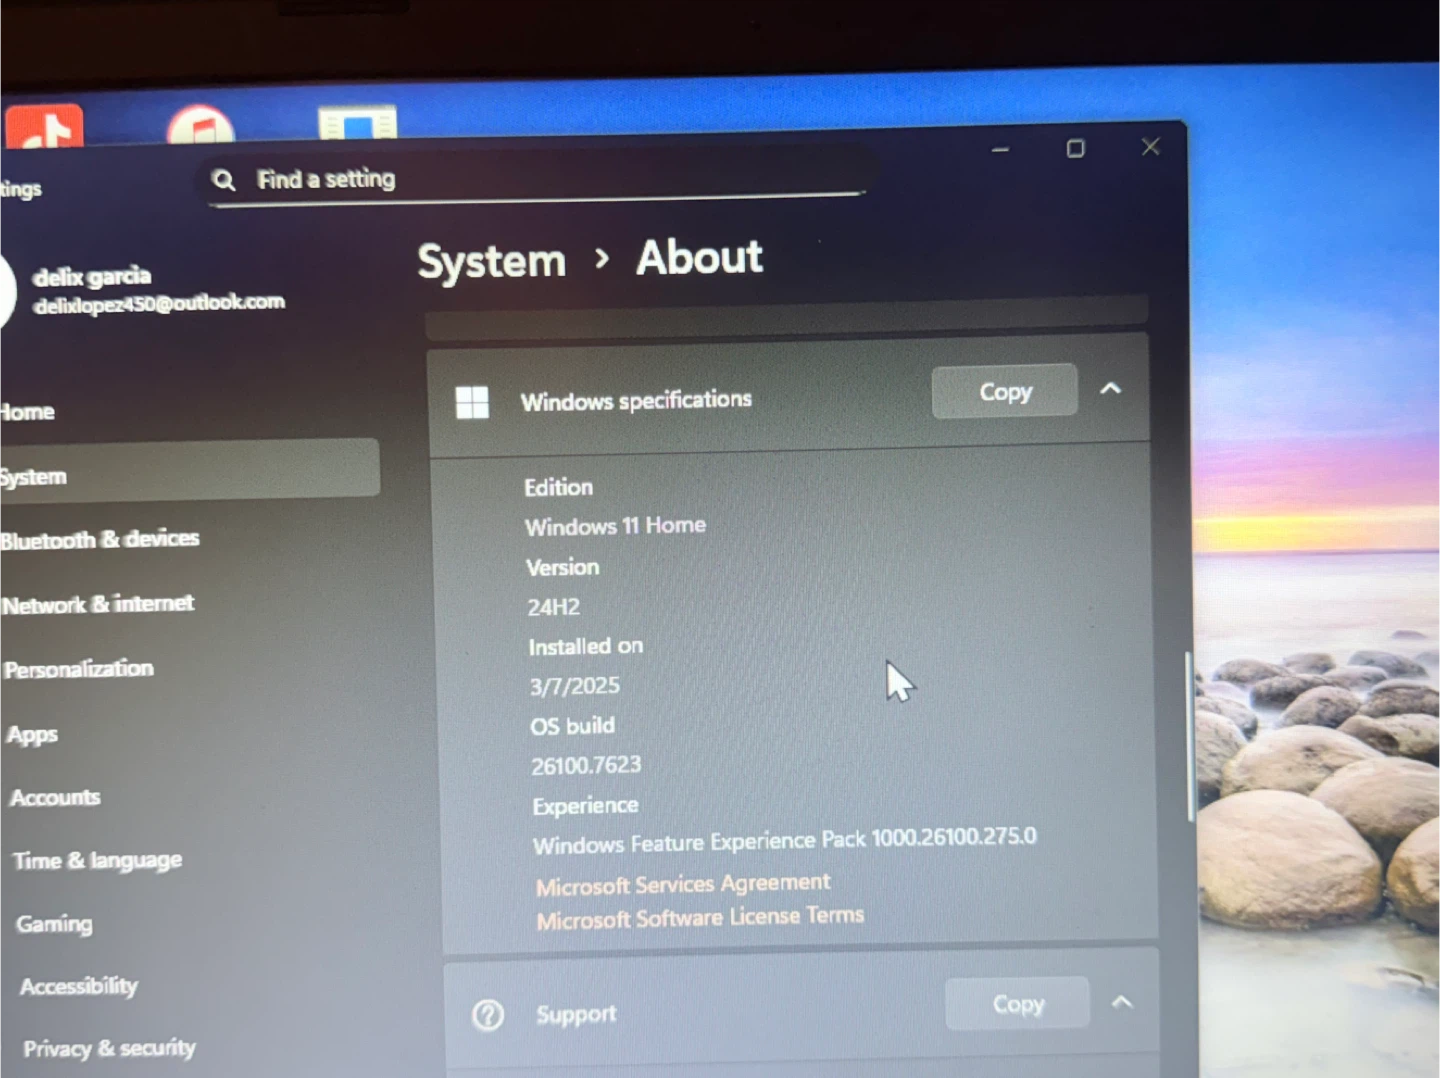The height and width of the screenshot is (1078, 1440).
Task: Click the Support section heading
Action: click(576, 1014)
